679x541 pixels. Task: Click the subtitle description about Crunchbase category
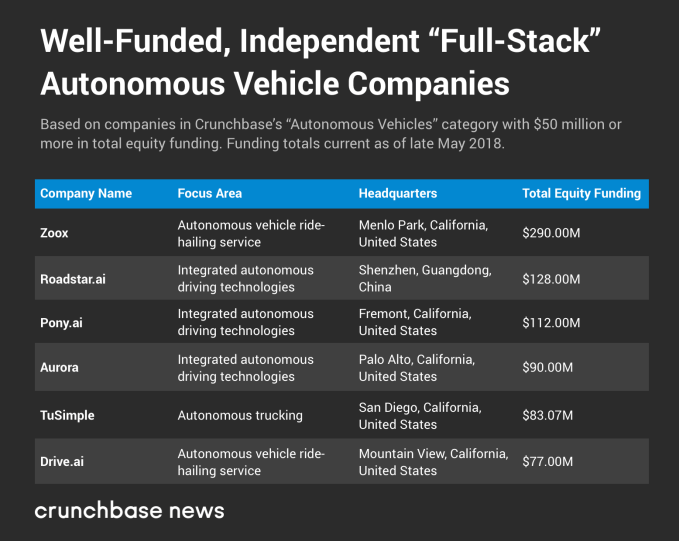point(330,133)
